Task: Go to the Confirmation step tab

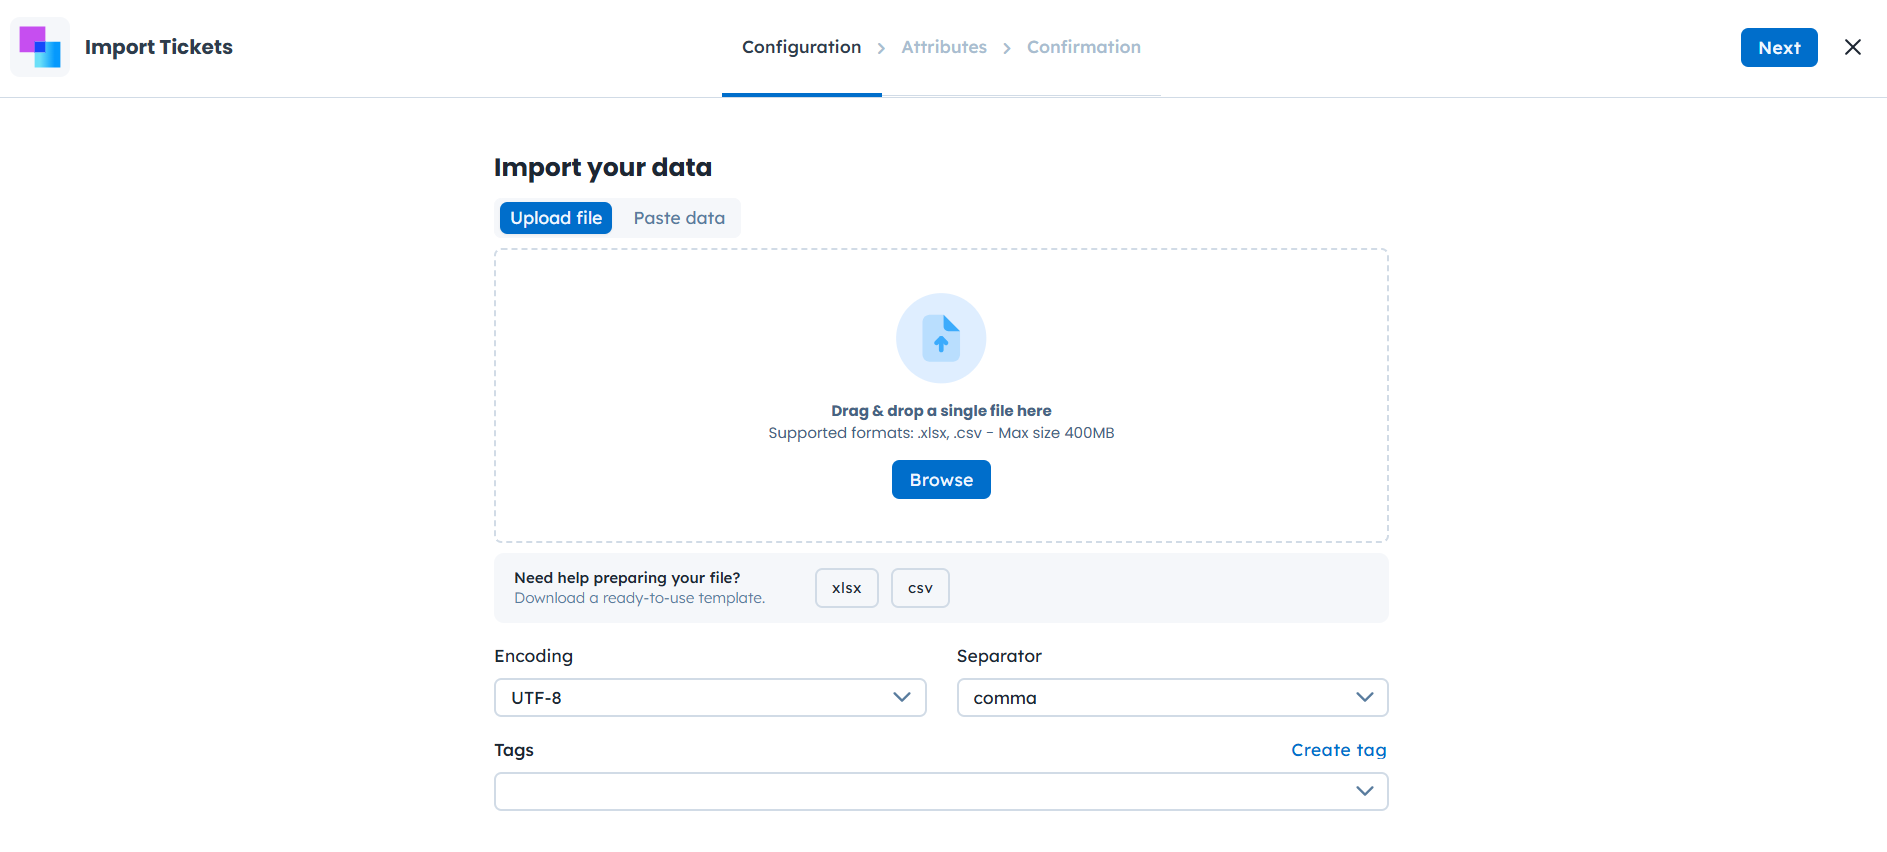Action: pyautogui.click(x=1083, y=47)
